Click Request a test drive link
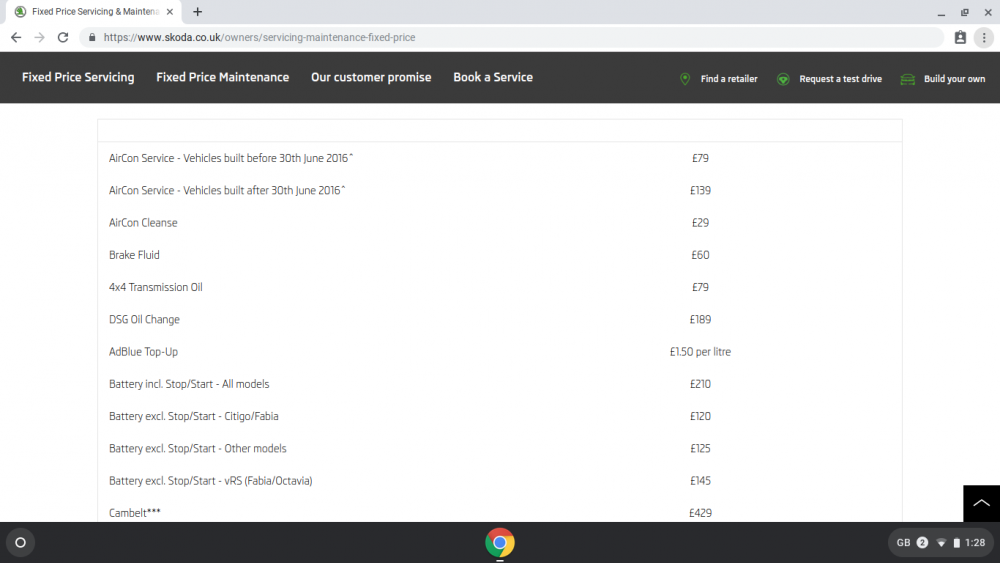Screen dimensions: 1000x563 [841, 79]
